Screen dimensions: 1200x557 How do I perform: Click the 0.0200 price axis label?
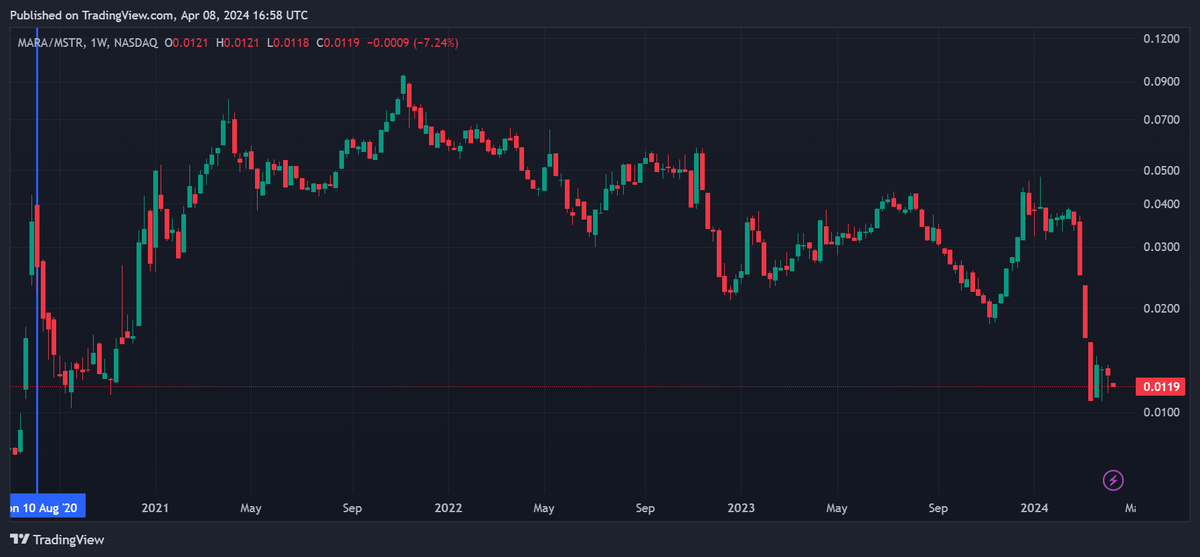(1160, 308)
